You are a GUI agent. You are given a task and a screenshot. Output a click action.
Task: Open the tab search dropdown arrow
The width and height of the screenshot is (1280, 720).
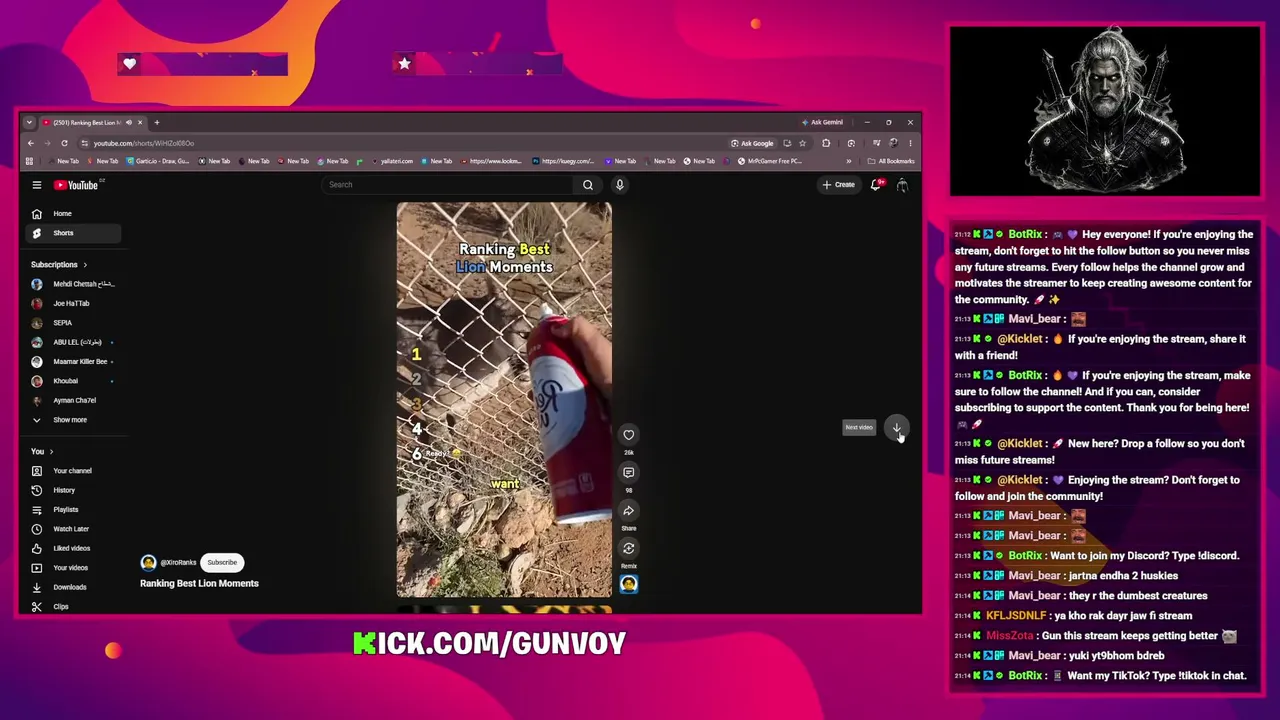point(29,122)
